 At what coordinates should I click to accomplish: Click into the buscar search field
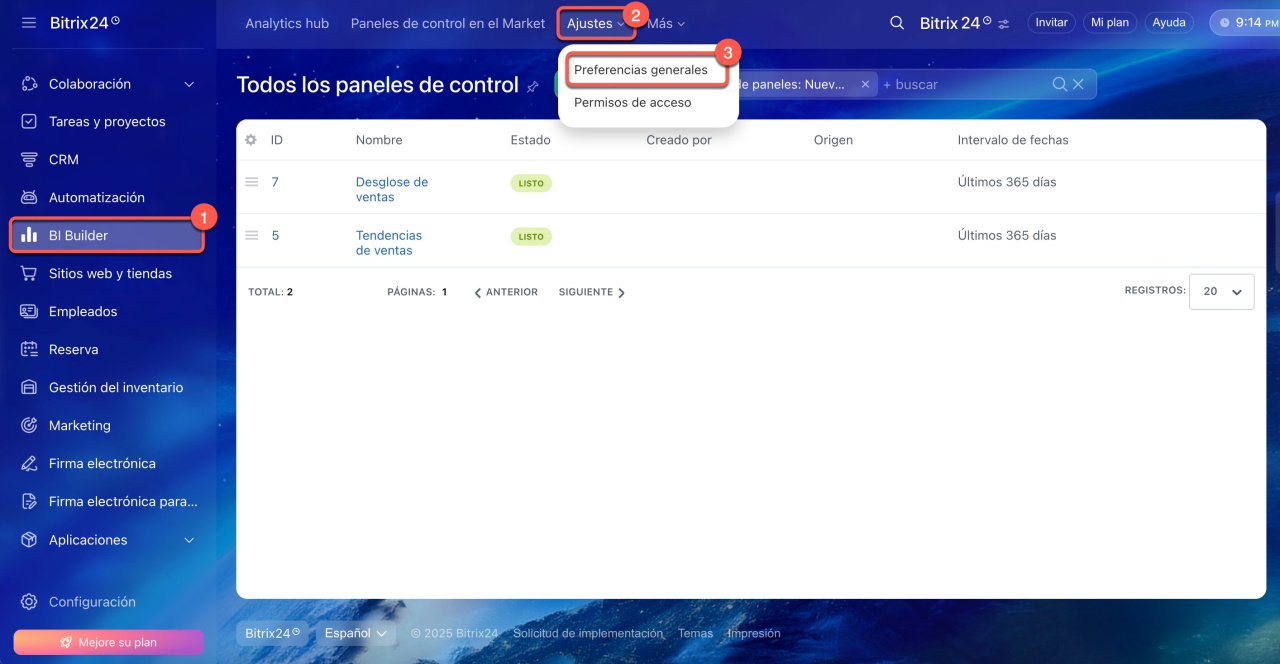tap(960, 85)
